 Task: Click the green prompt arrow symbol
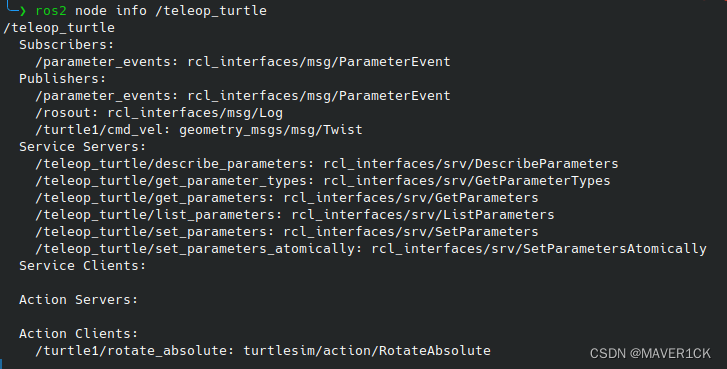(22, 11)
